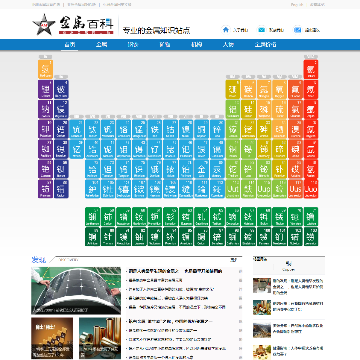Click the Tungsten 钨 element tile

tap(123, 169)
